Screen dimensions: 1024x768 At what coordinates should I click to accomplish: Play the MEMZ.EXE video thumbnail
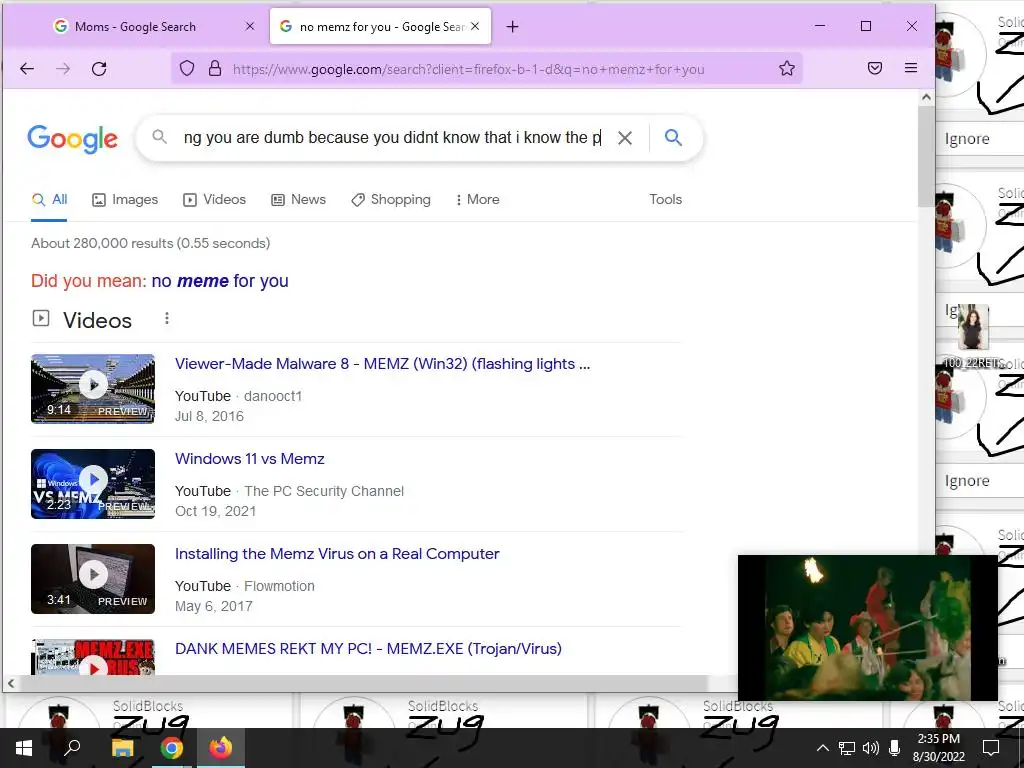click(93, 657)
